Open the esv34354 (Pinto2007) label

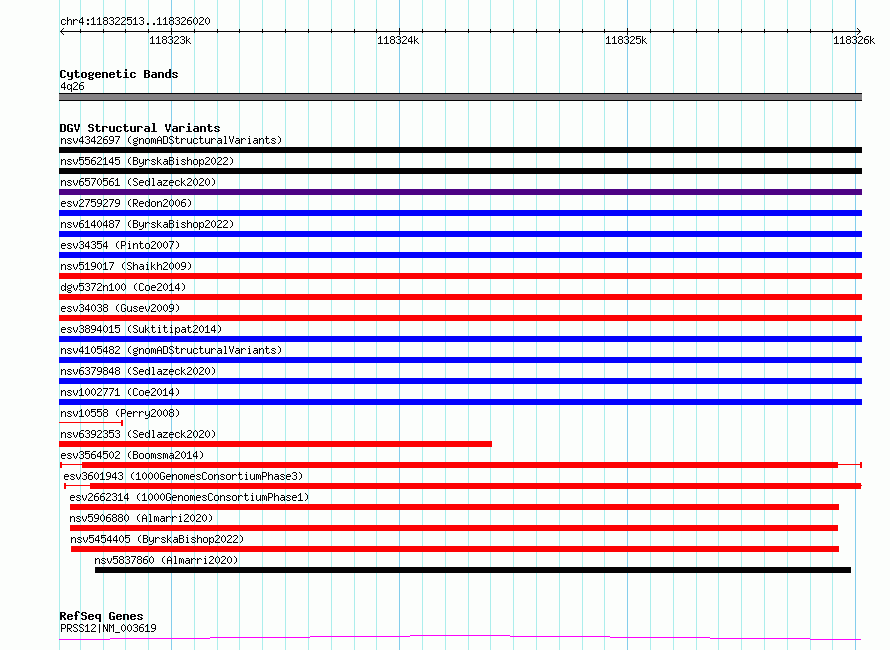click(x=120, y=245)
